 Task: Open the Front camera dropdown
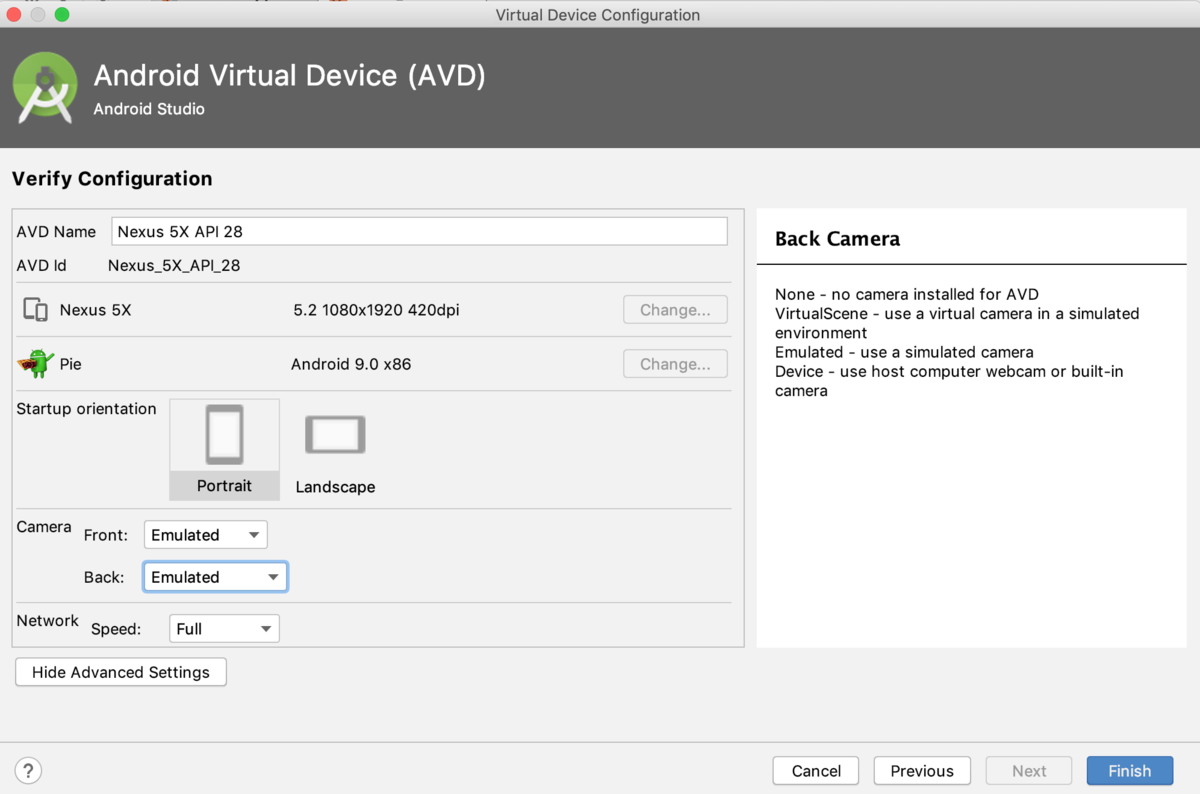point(205,535)
